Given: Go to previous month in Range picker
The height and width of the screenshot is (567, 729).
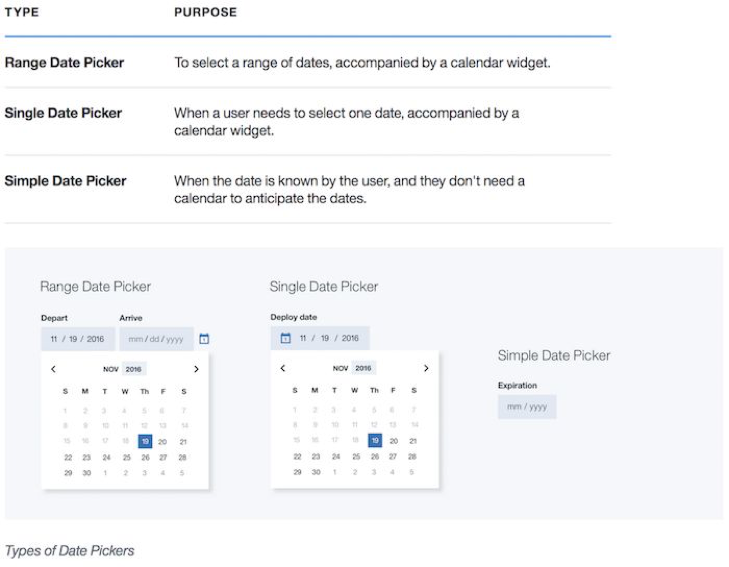Looking at the screenshot, I should (54, 369).
